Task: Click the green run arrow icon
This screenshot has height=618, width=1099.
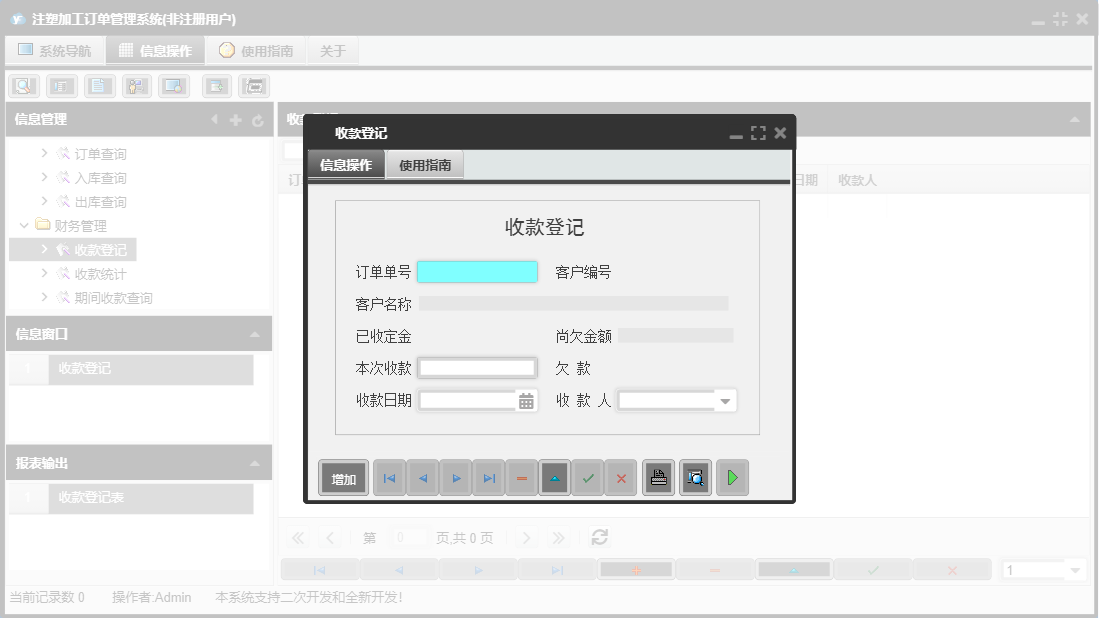Action: [732, 477]
